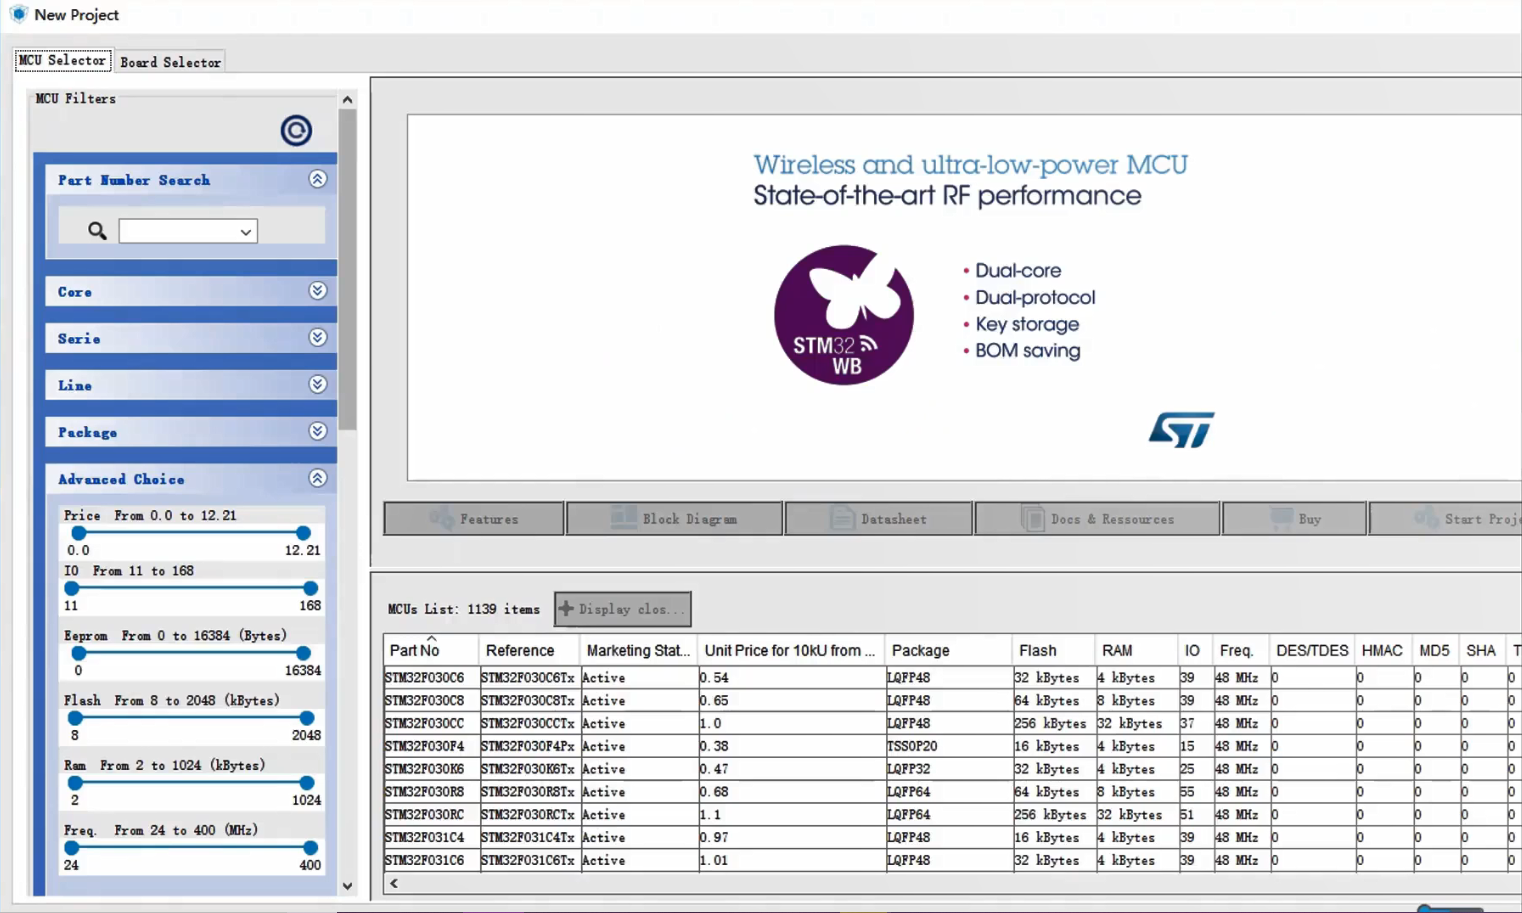Sort the list by Part No column

(431, 650)
